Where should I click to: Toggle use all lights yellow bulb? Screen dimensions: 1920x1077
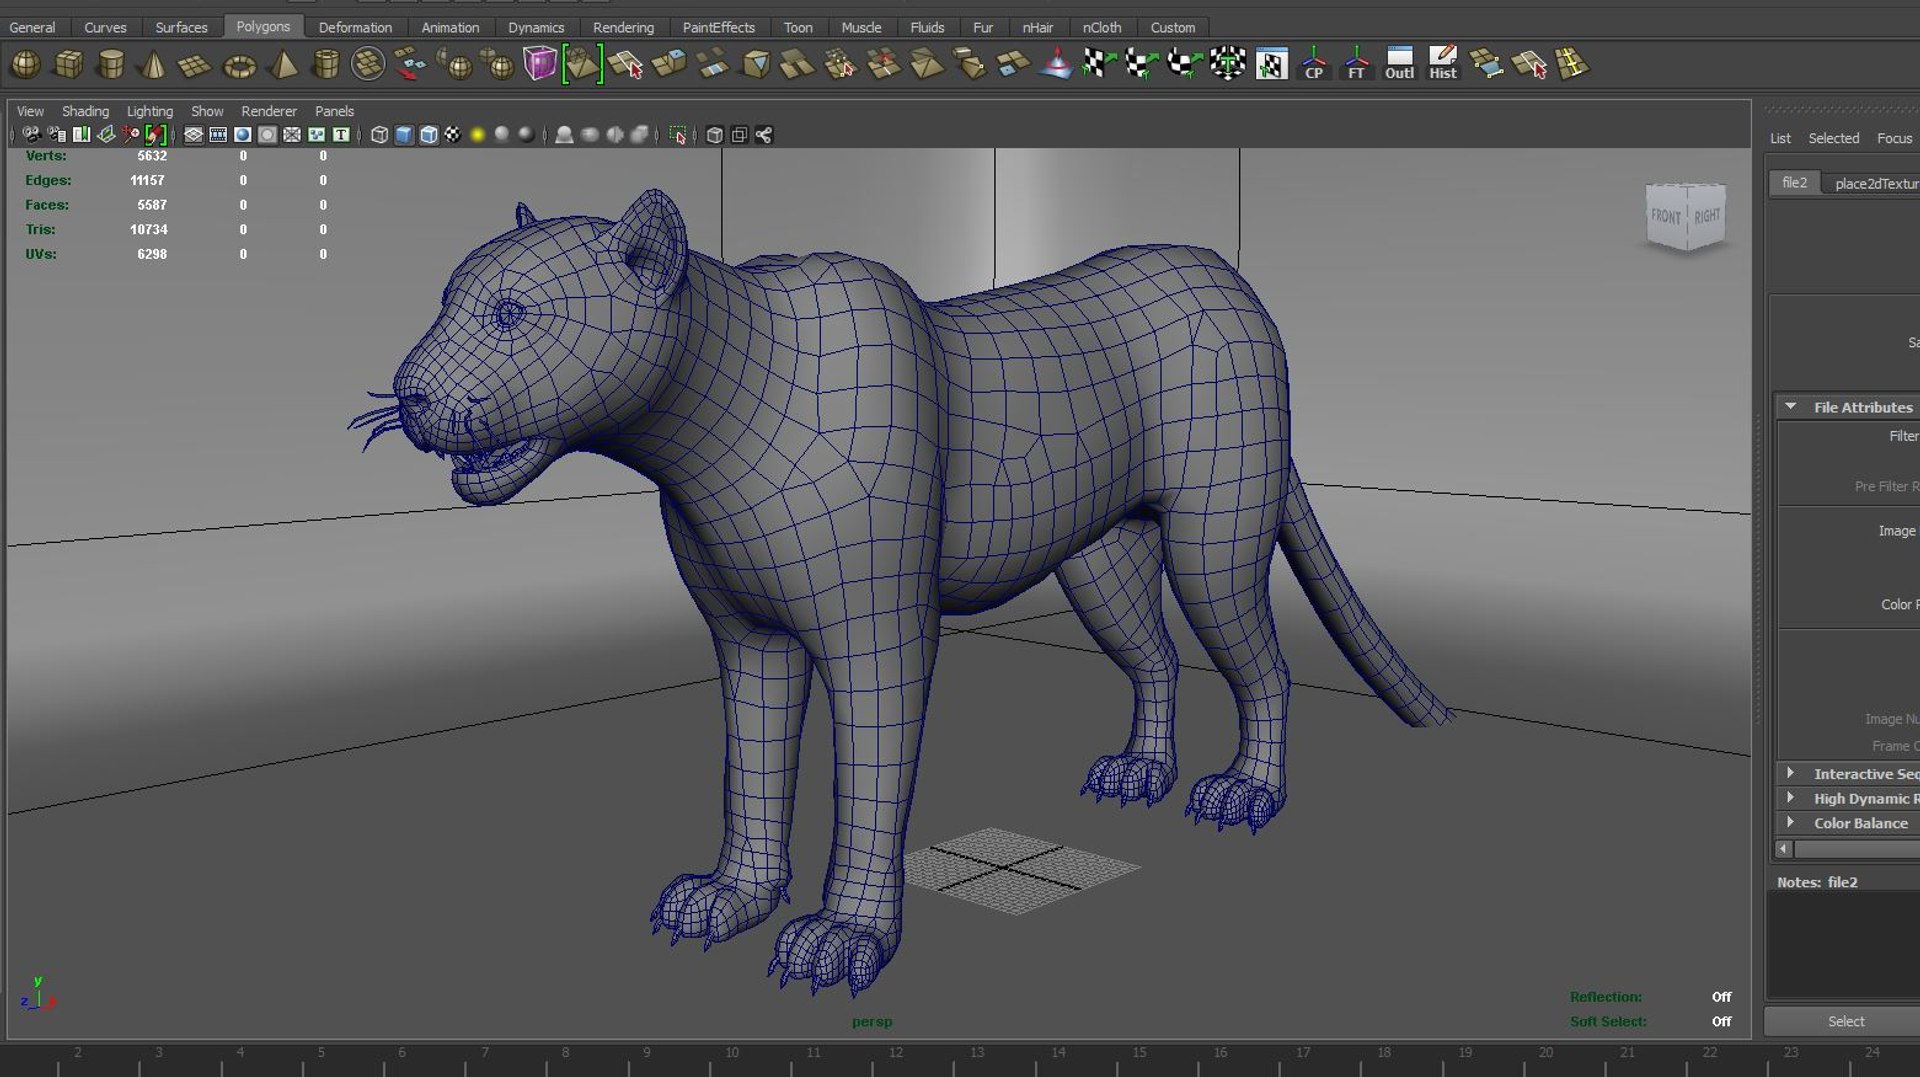tap(478, 135)
